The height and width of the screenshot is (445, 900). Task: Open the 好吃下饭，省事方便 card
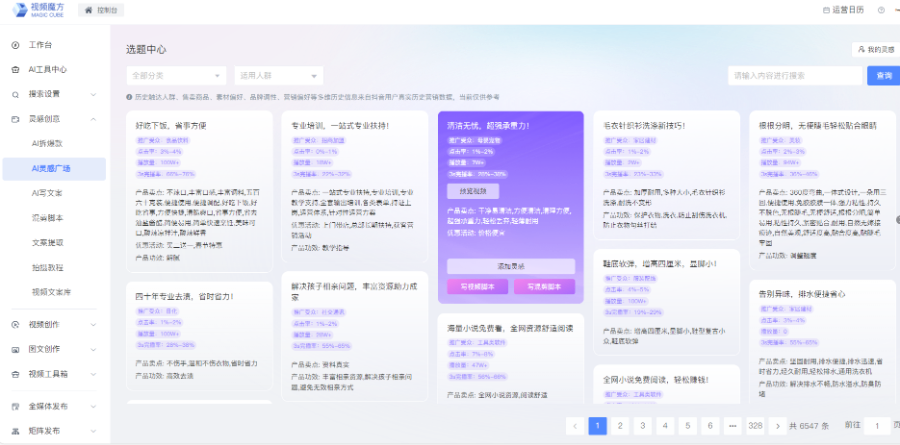click(x=199, y=192)
